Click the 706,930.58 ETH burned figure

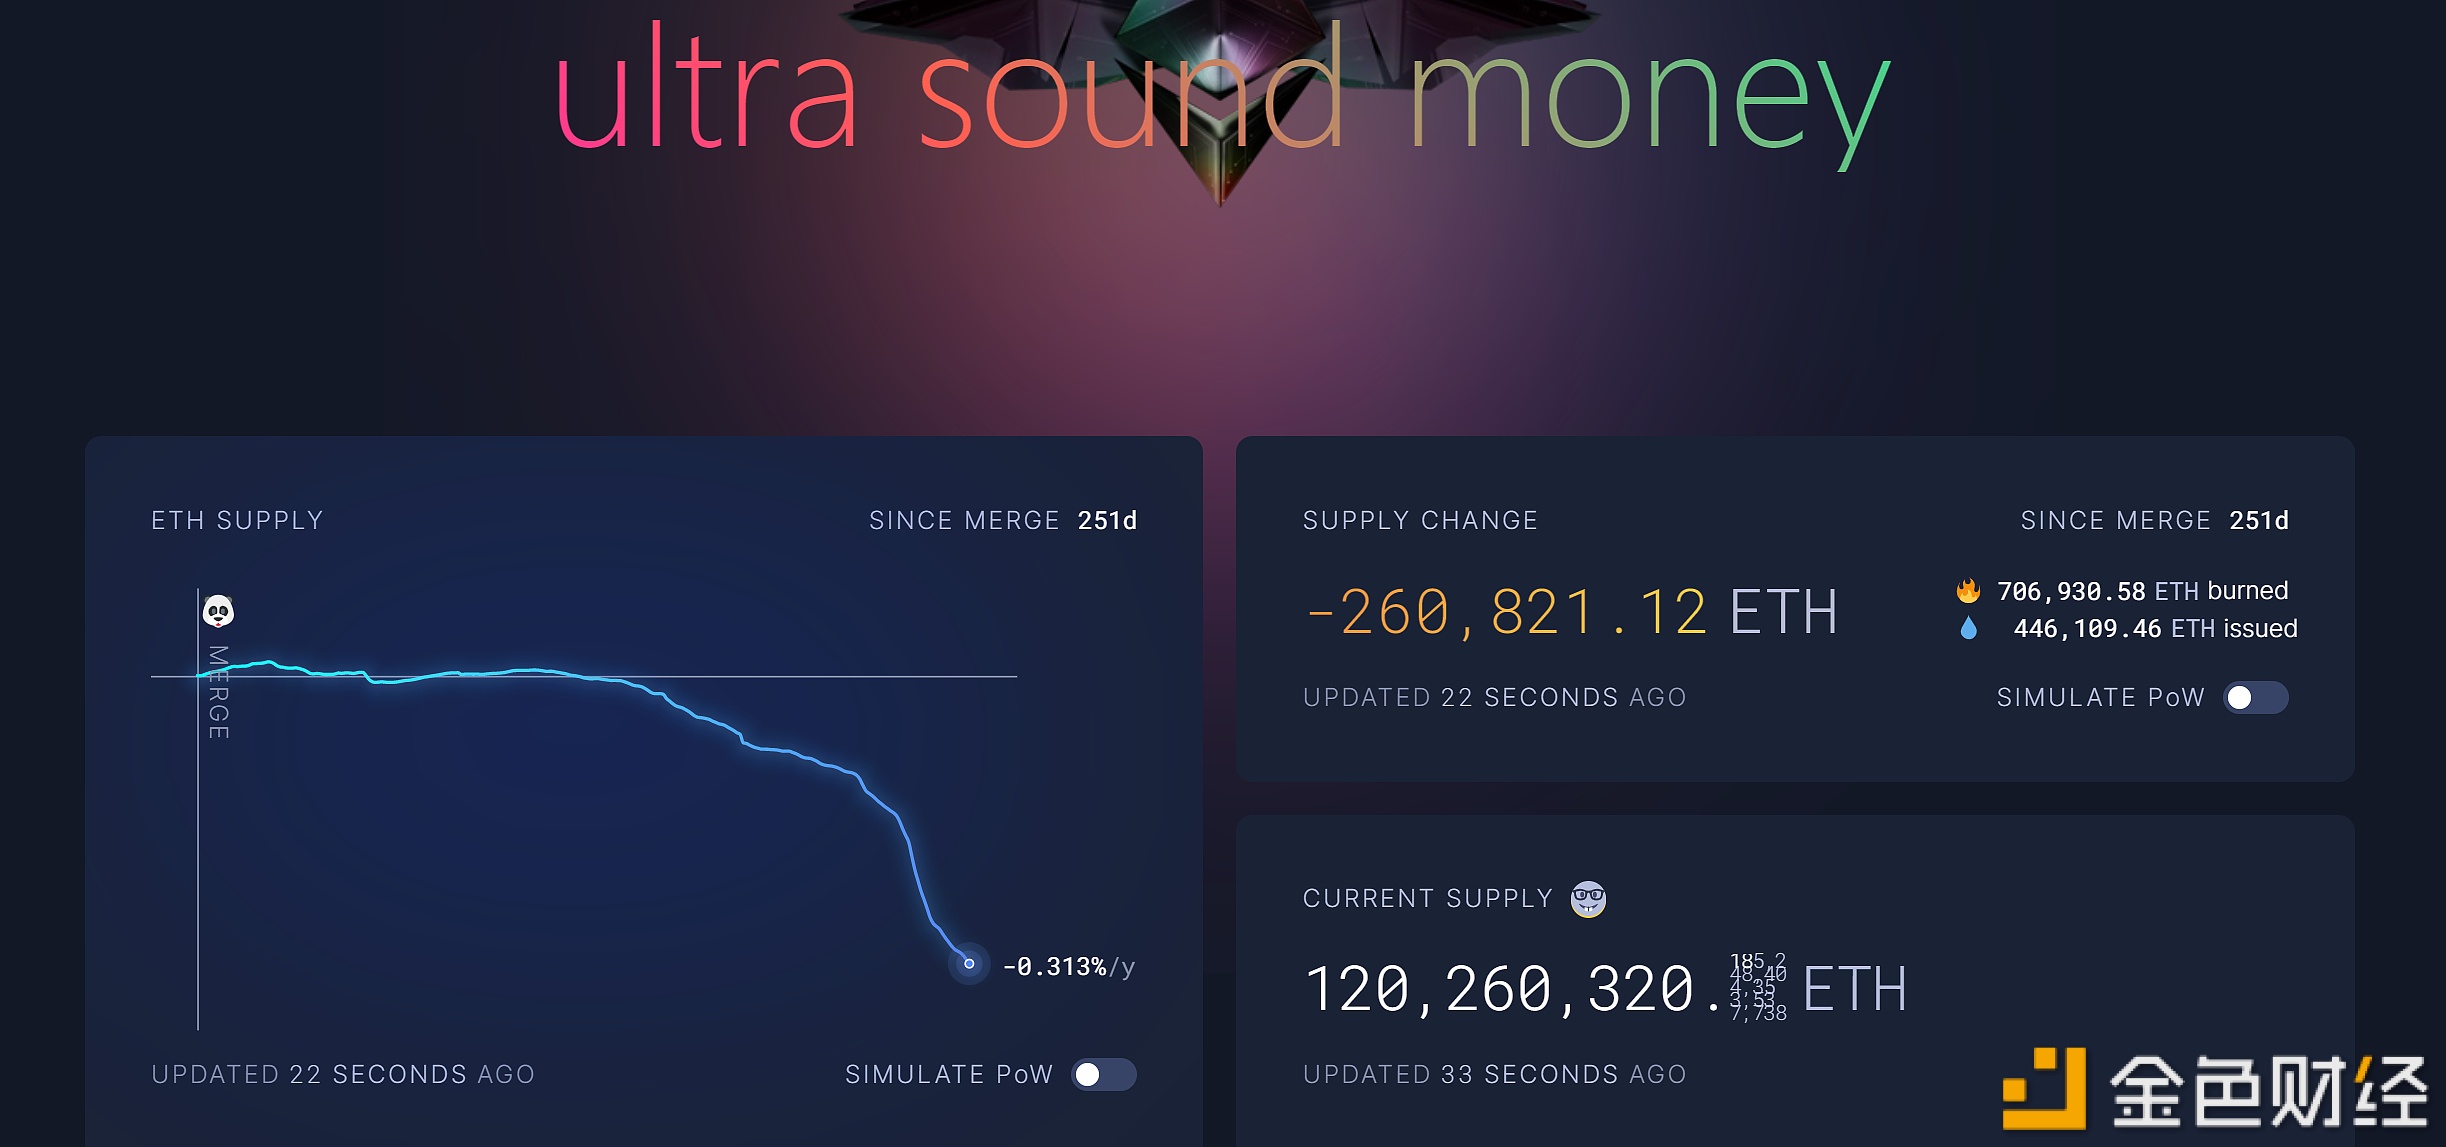click(x=2141, y=591)
